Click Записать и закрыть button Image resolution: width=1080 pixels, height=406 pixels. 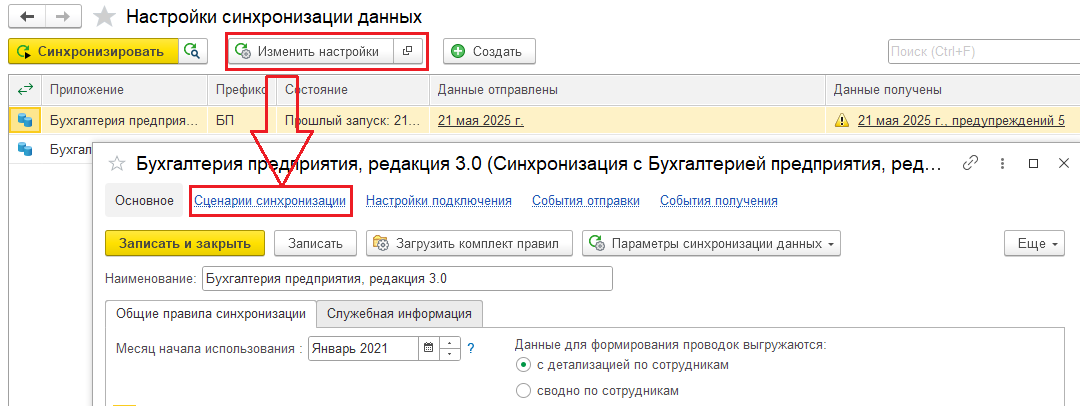point(185,243)
